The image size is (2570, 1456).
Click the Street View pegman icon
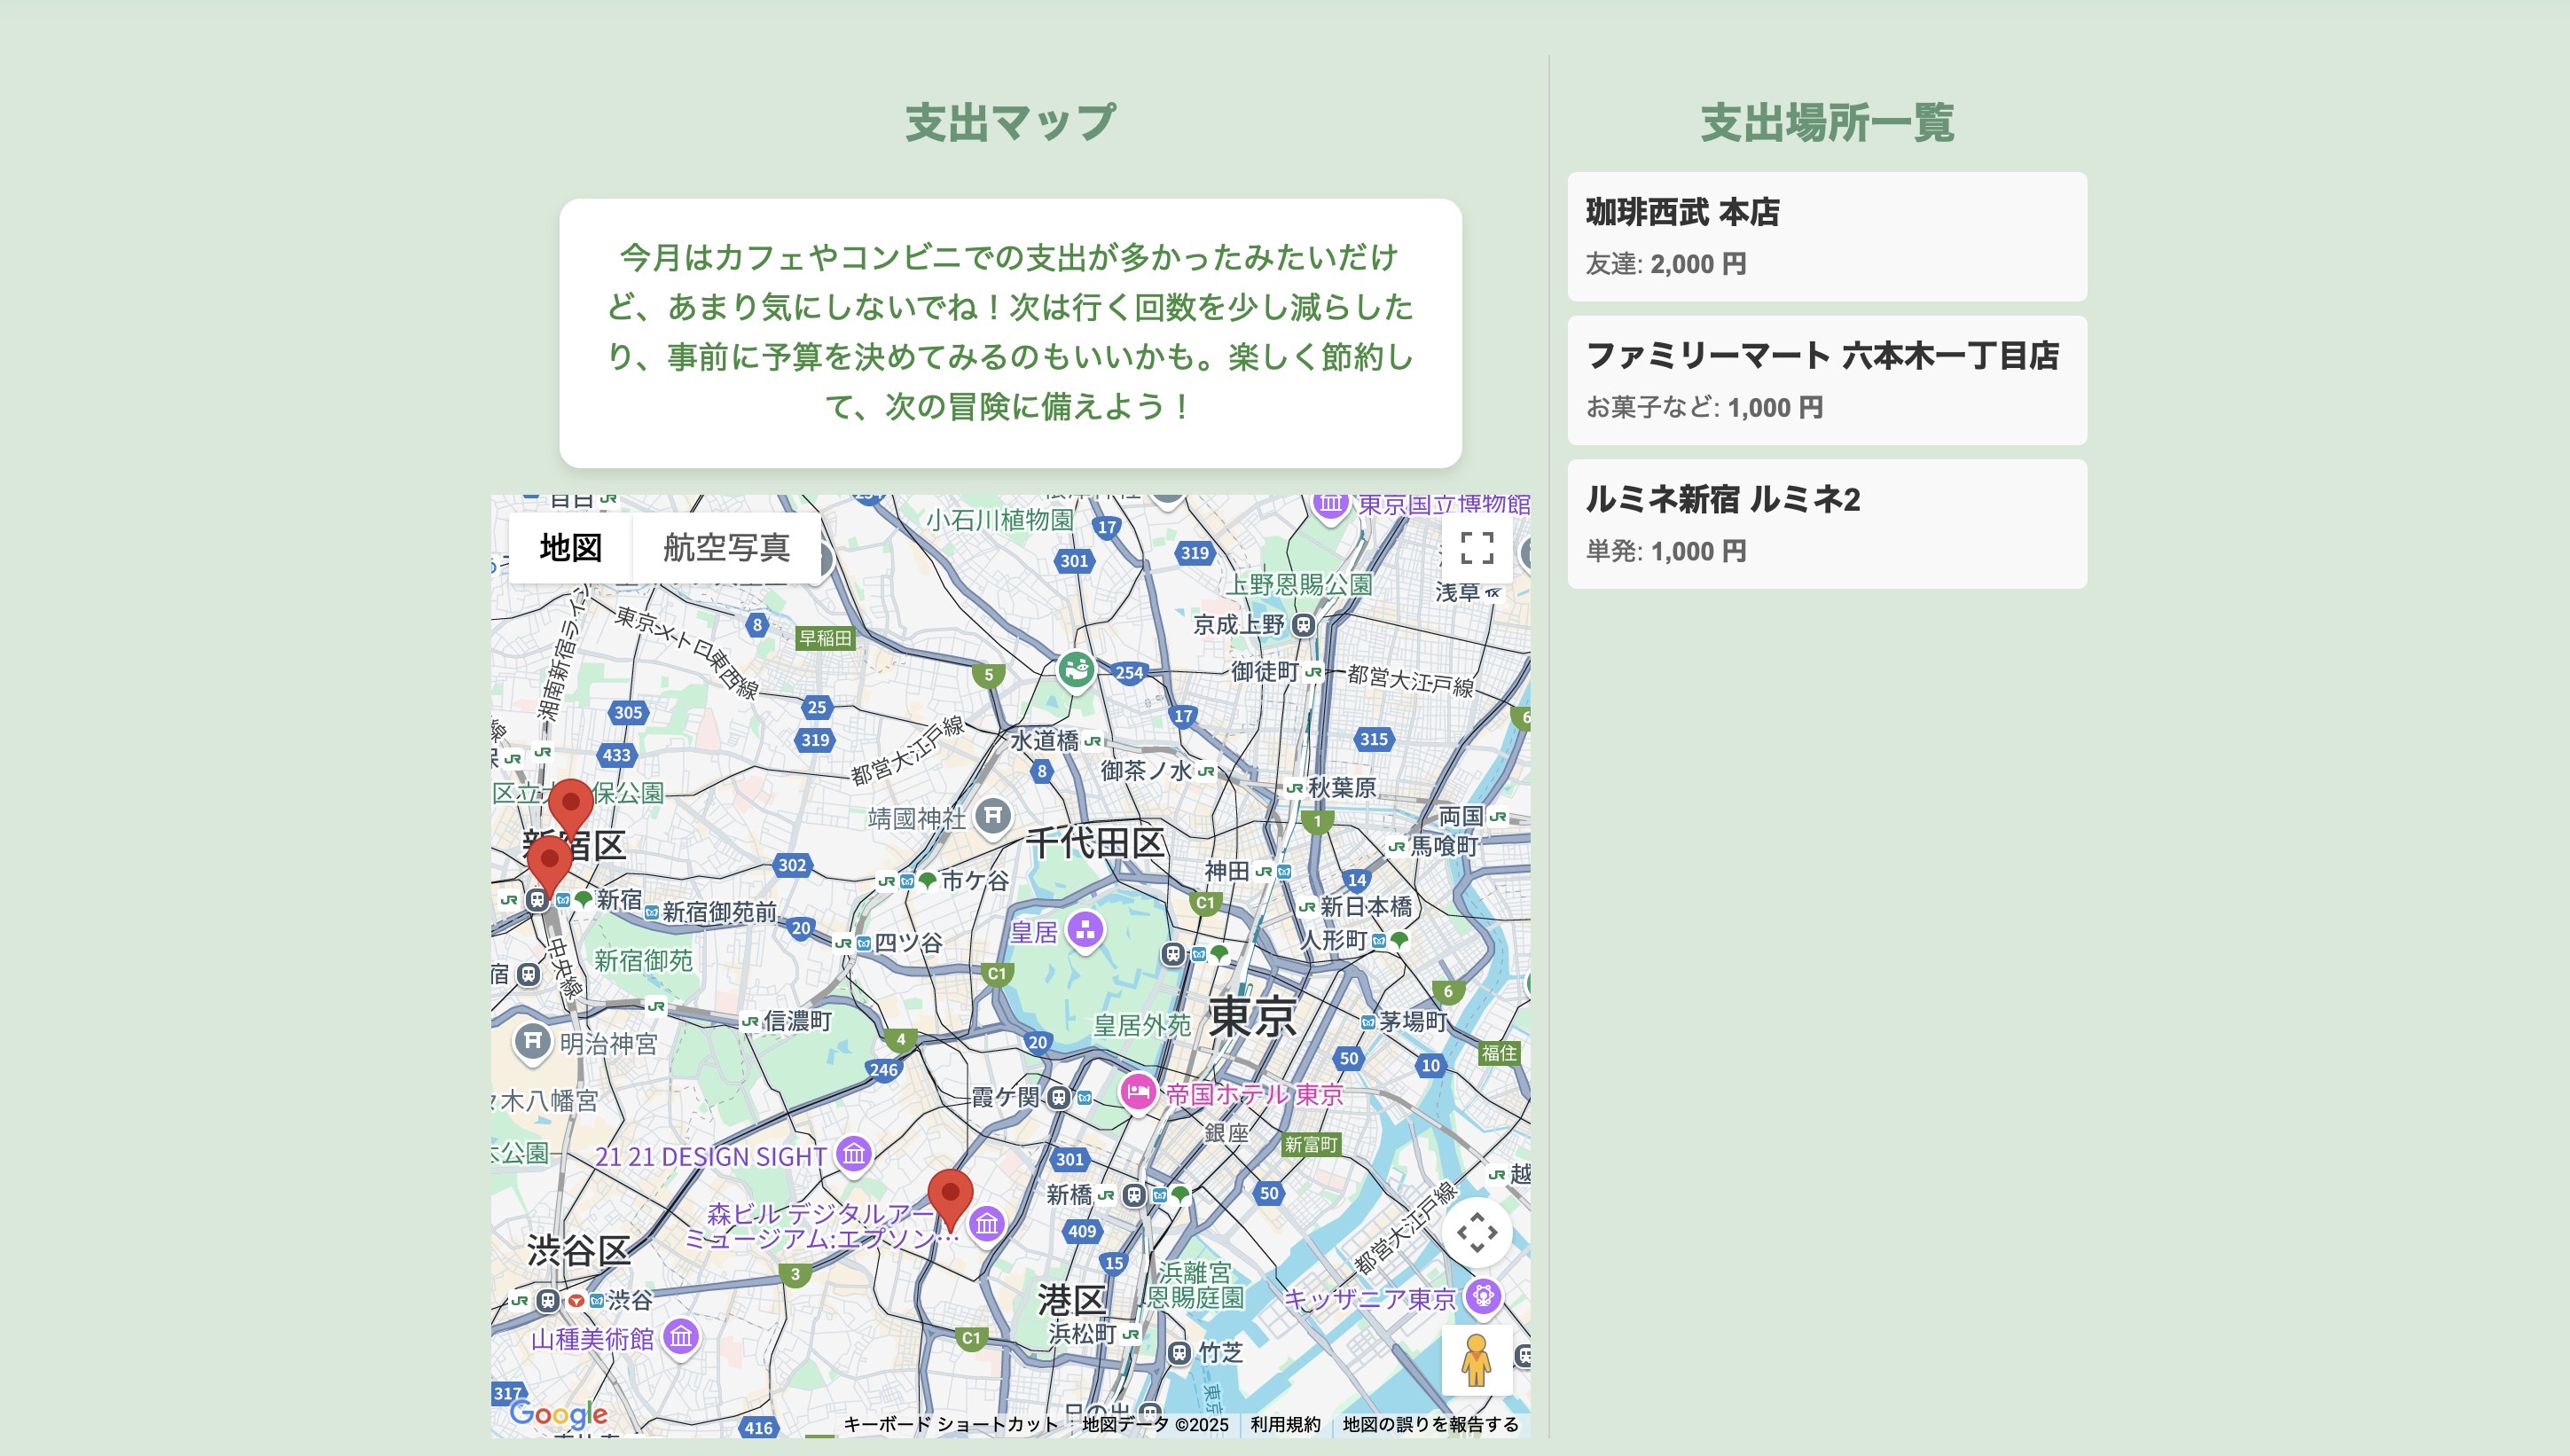[1477, 1360]
